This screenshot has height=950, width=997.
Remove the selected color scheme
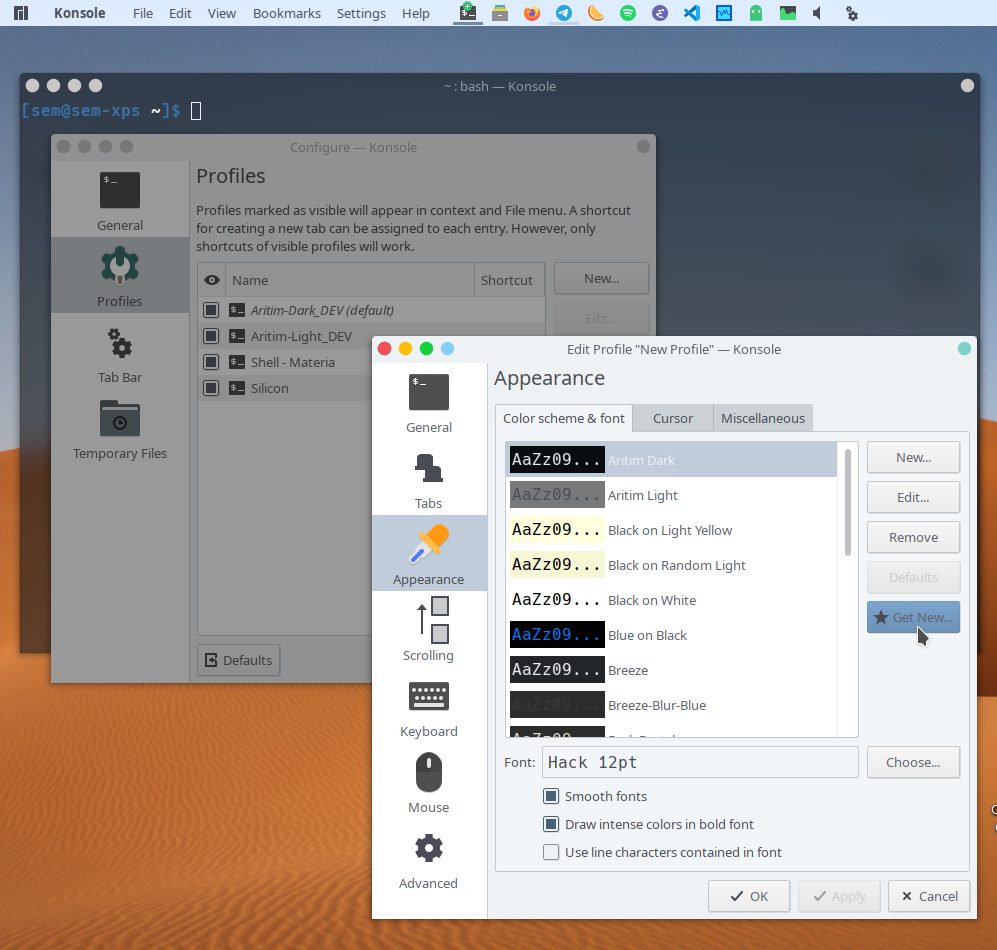pyautogui.click(x=913, y=537)
